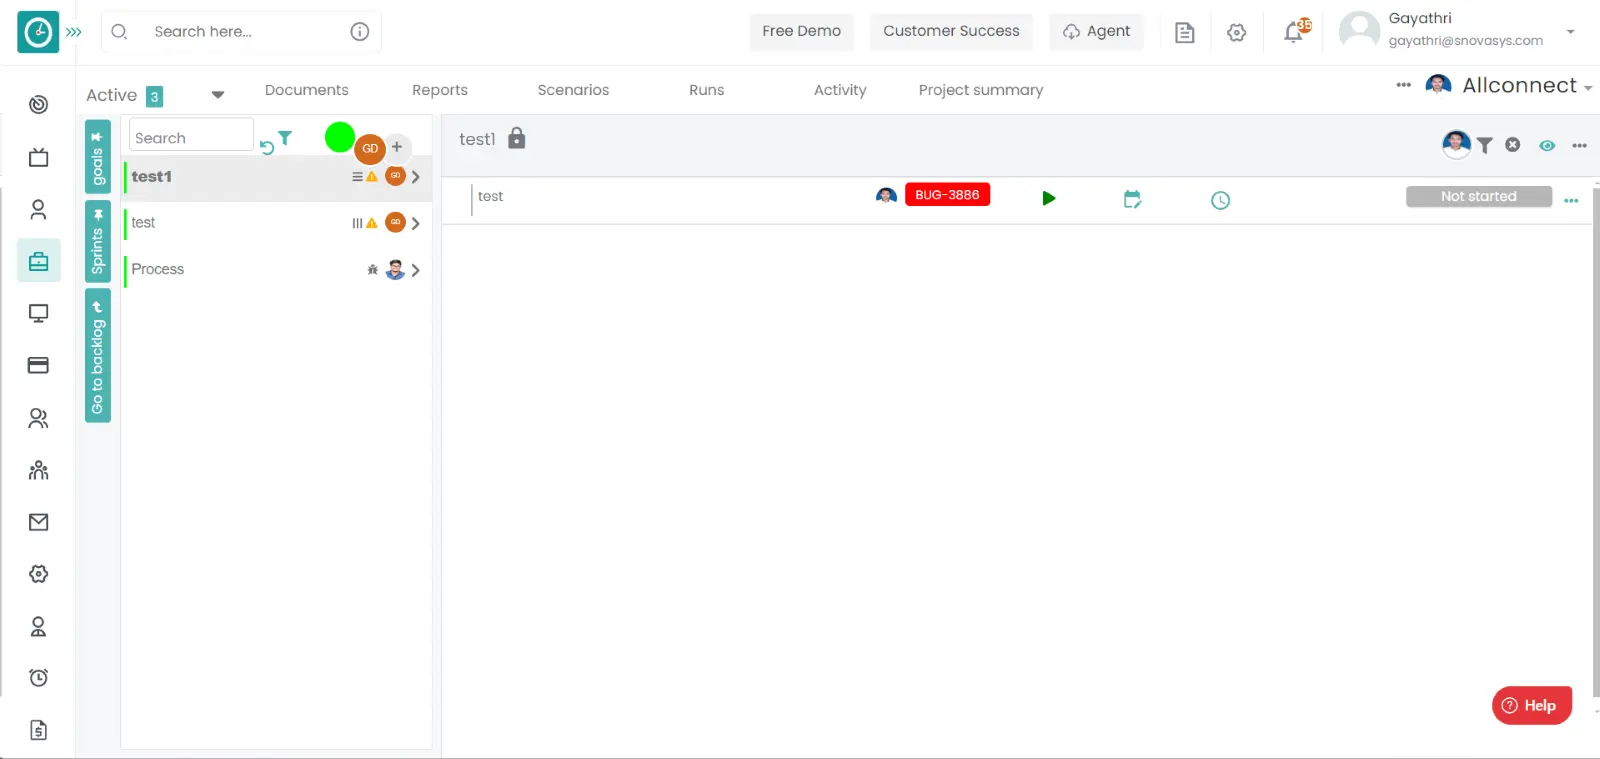Open the notifications bell
This screenshot has width=1600, height=759.
click(x=1294, y=32)
